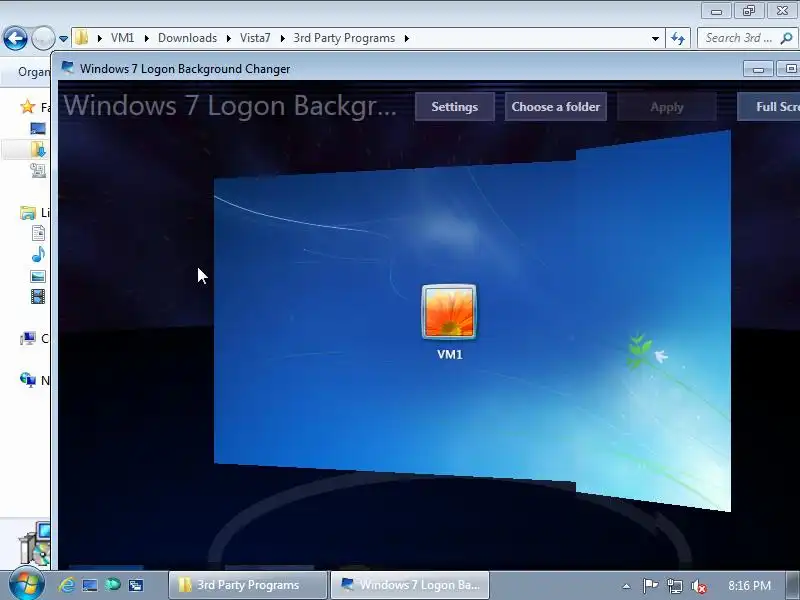Click the Vista7 breadcrumb in the address bar
This screenshot has height=600, width=800.
tap(255, 38)
